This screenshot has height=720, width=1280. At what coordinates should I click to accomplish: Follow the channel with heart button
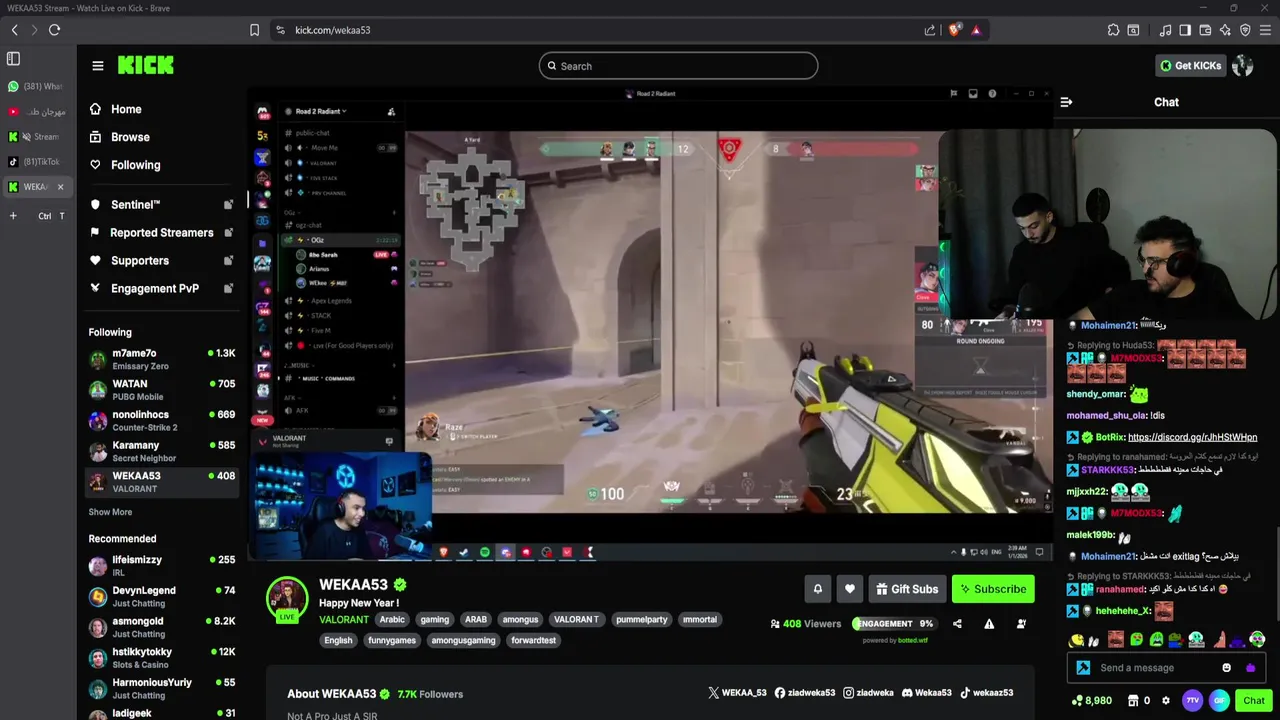pyautogui.click(x=849, y=589)
